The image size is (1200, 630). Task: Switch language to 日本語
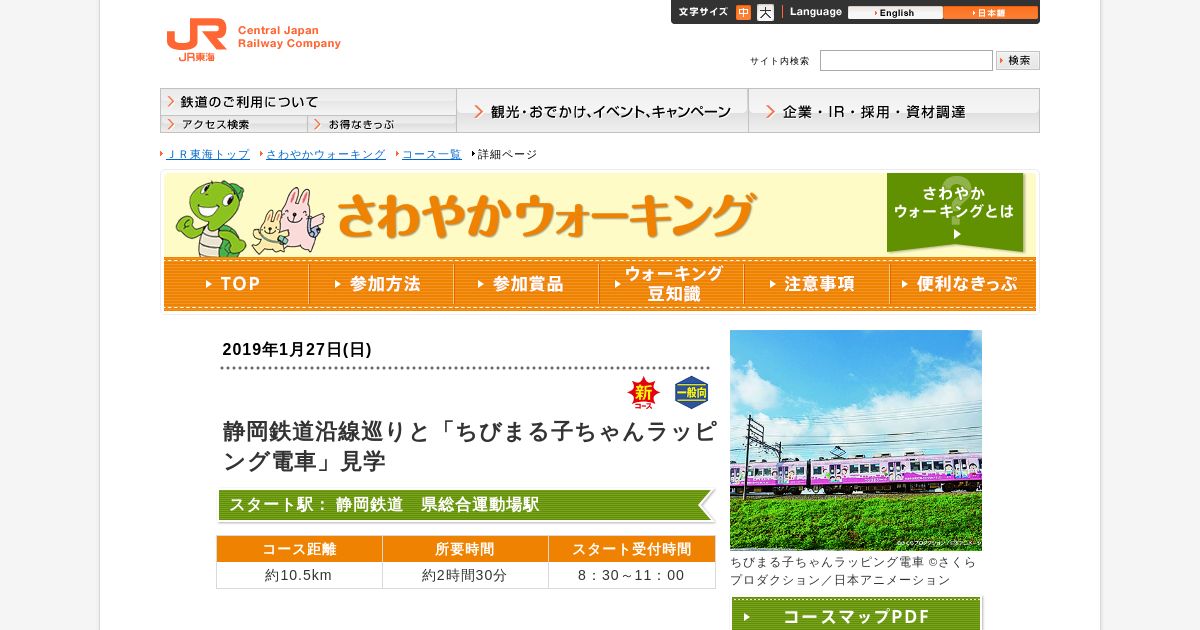[x=990, y=13]
